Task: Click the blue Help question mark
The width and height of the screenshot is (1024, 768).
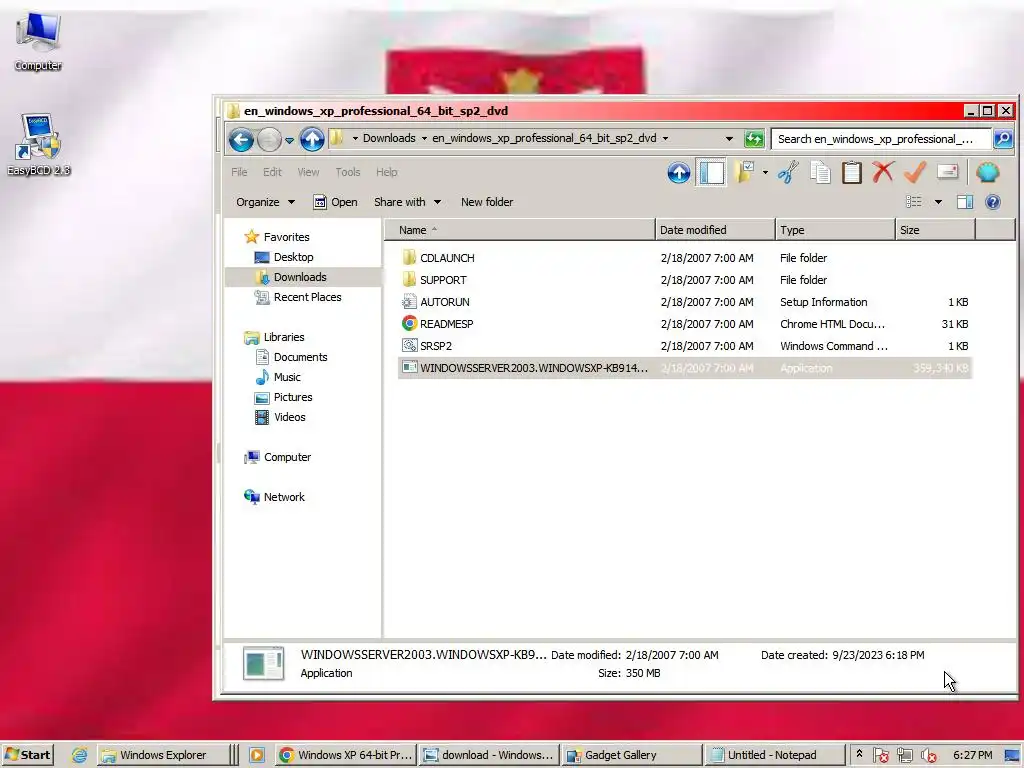Action: click(993, 202)
